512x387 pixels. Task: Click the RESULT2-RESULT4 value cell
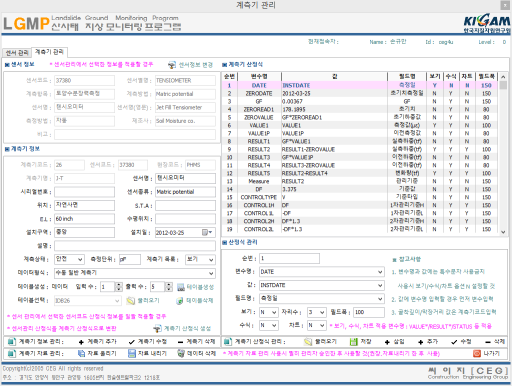[x=334, y=173]
